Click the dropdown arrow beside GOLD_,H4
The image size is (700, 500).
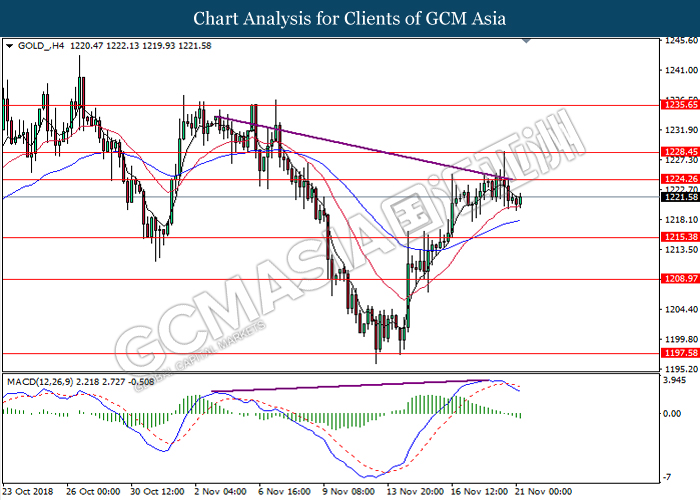tap(9, 46)
